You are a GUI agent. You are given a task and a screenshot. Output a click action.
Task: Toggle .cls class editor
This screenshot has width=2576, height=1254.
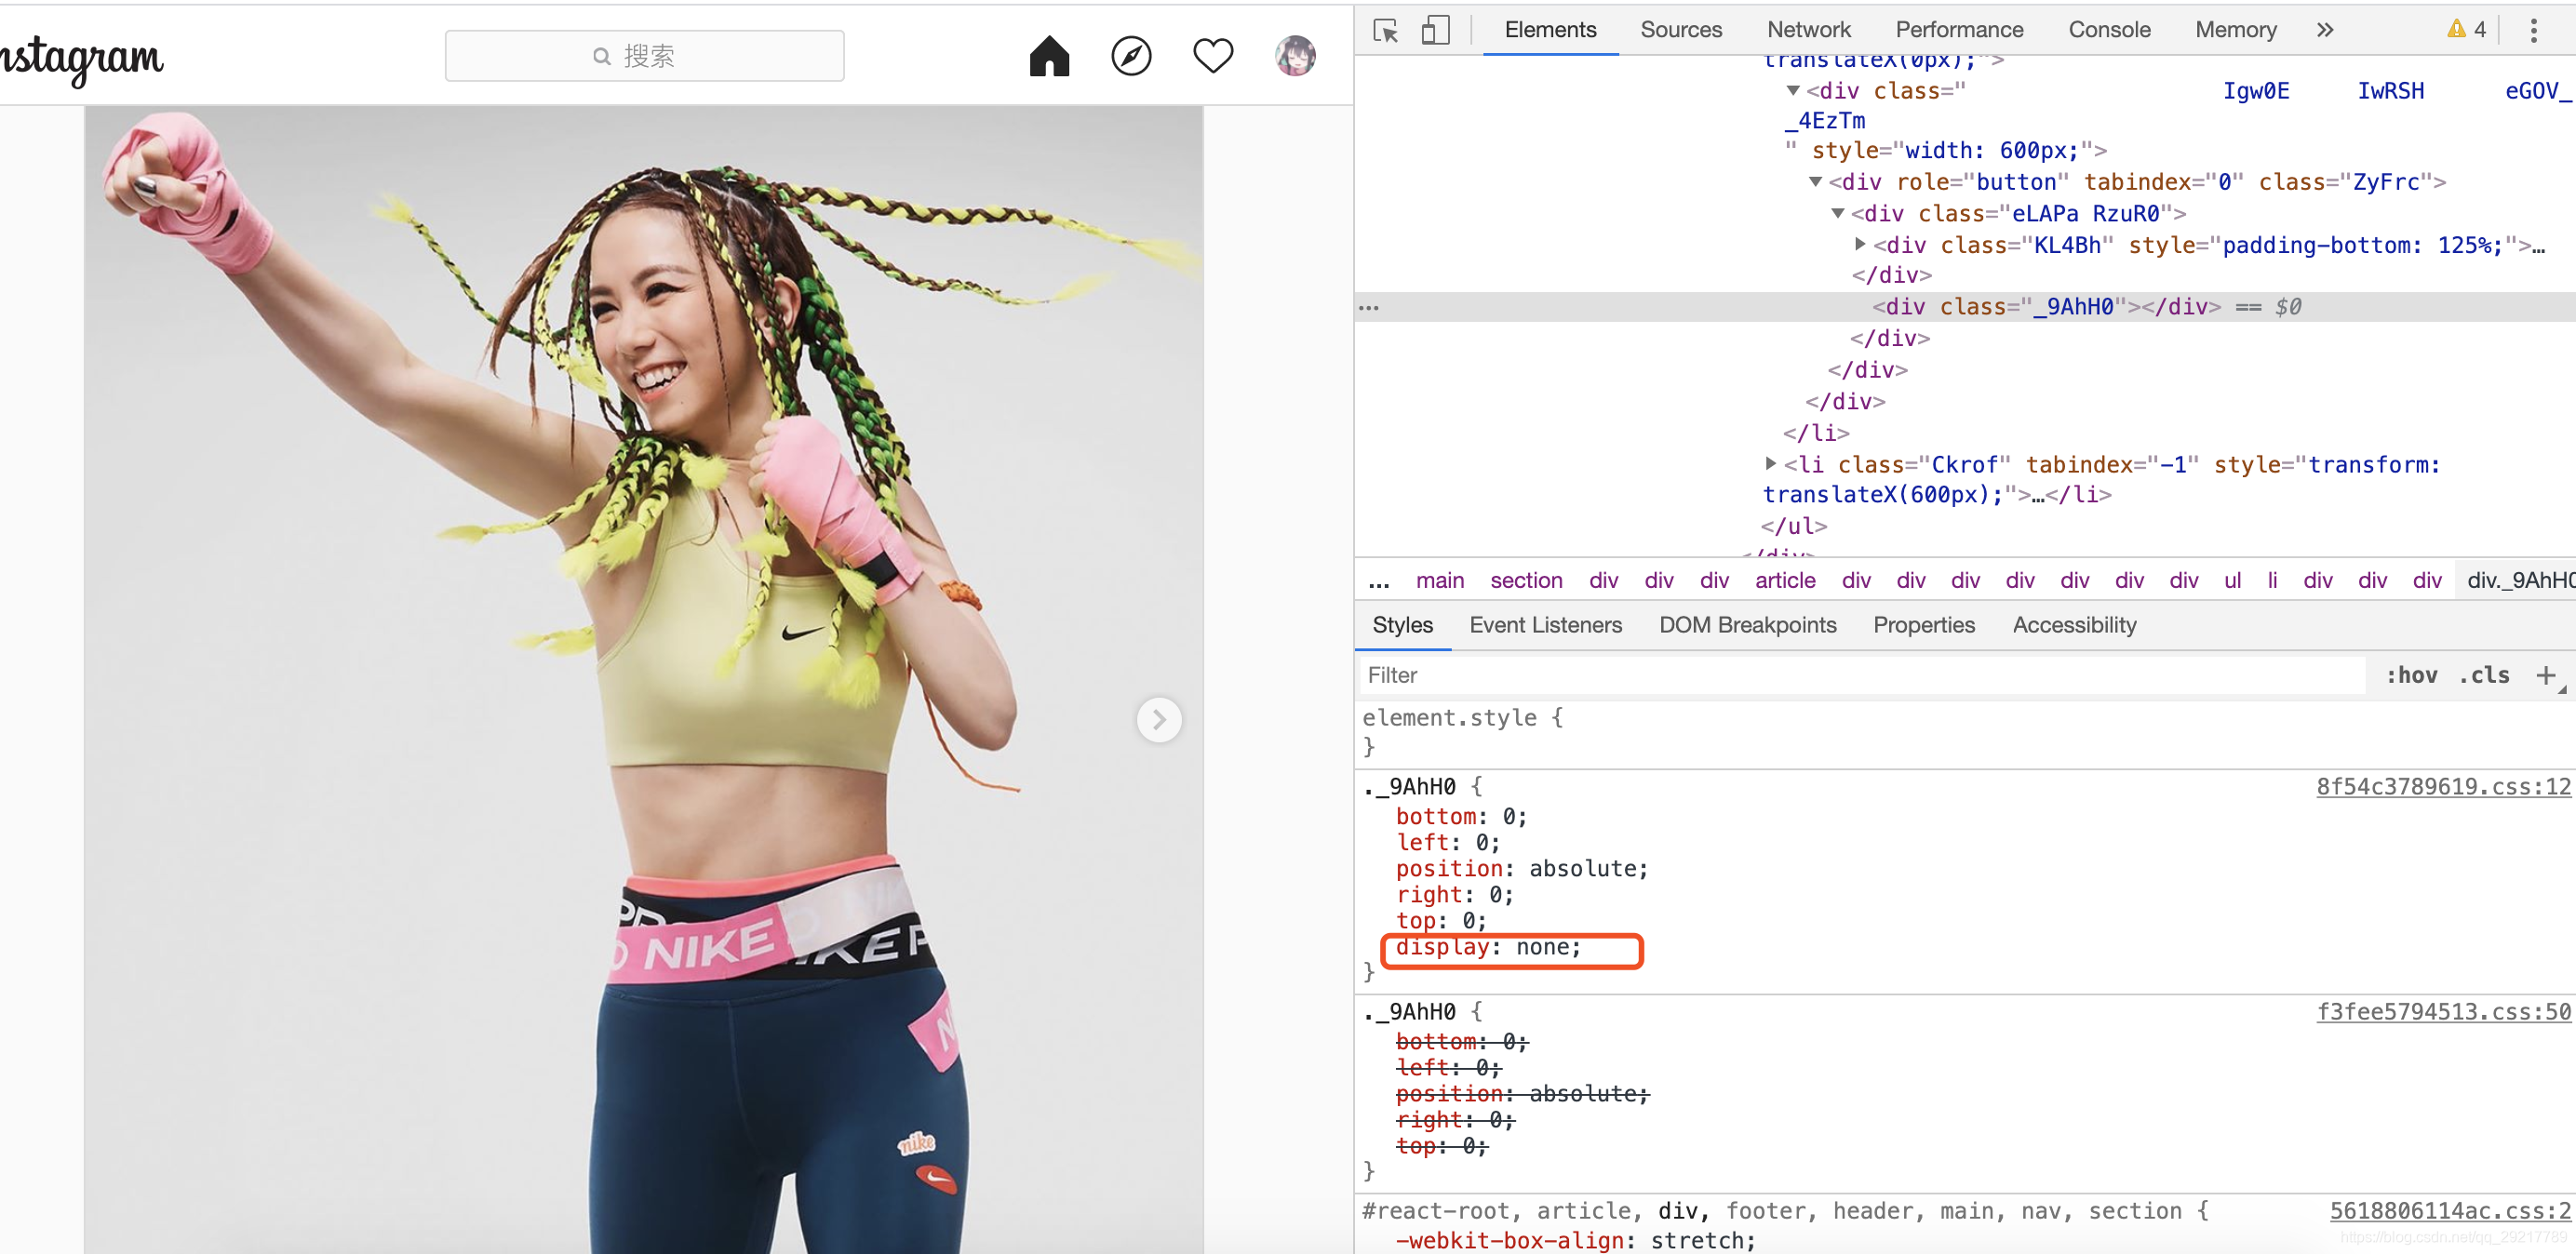[2484, 676]
